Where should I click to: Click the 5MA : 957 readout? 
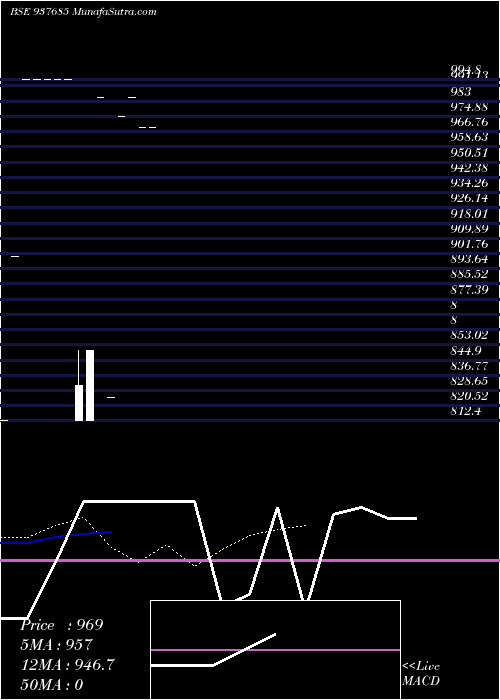[x=57, y=645]
